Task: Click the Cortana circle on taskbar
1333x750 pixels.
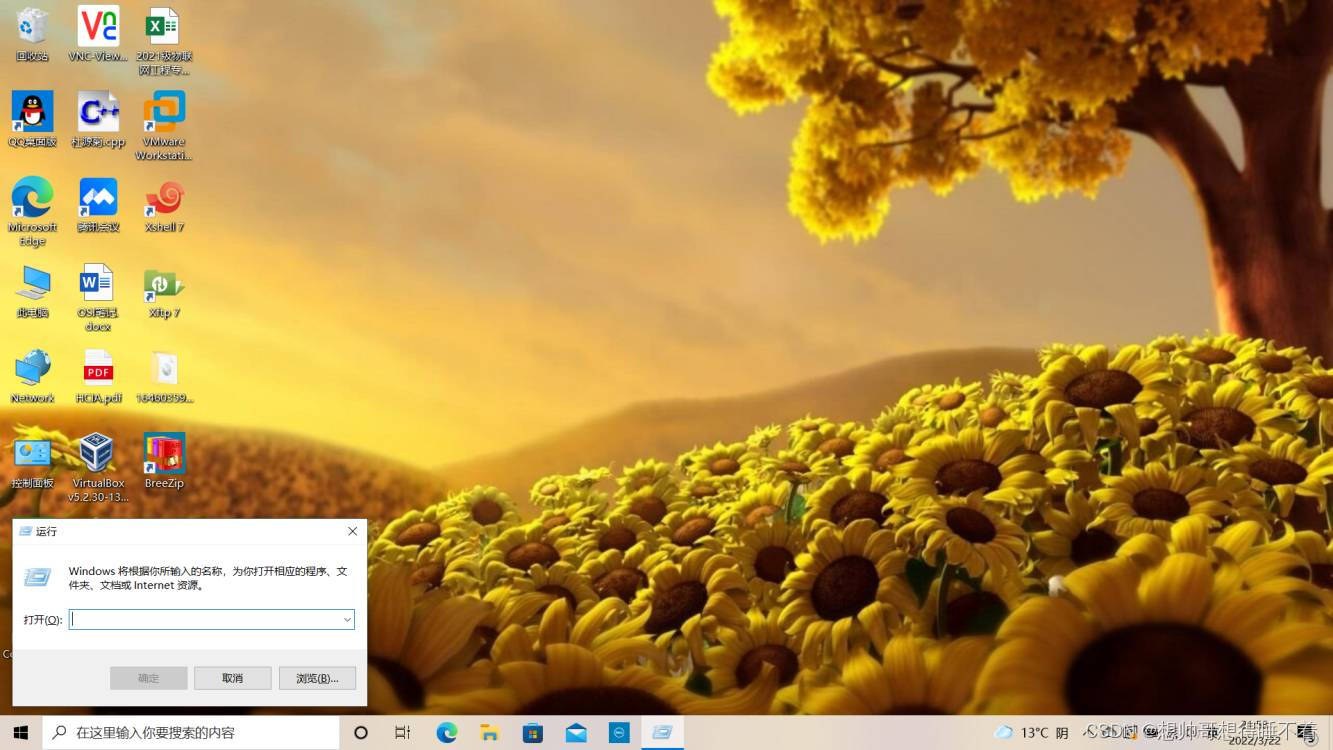Action: (361, 733)
